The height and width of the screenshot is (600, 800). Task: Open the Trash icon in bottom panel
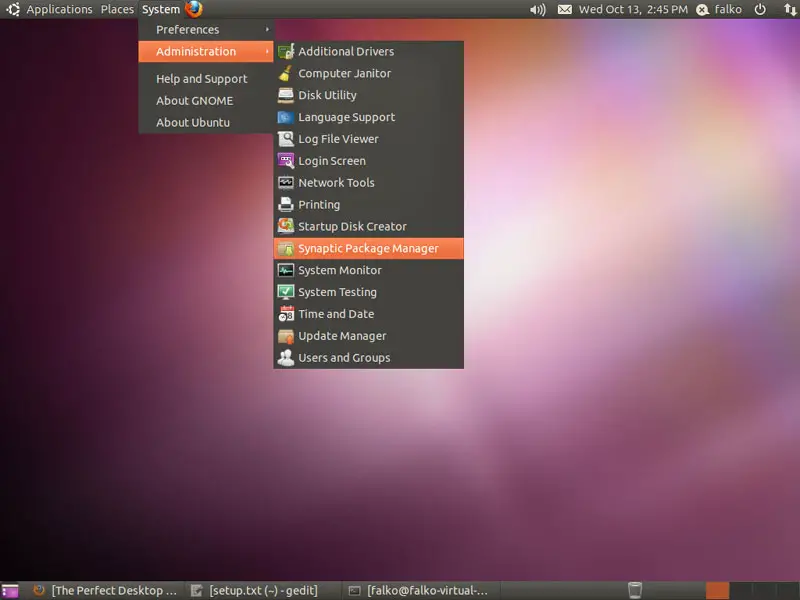pos(635,590)
